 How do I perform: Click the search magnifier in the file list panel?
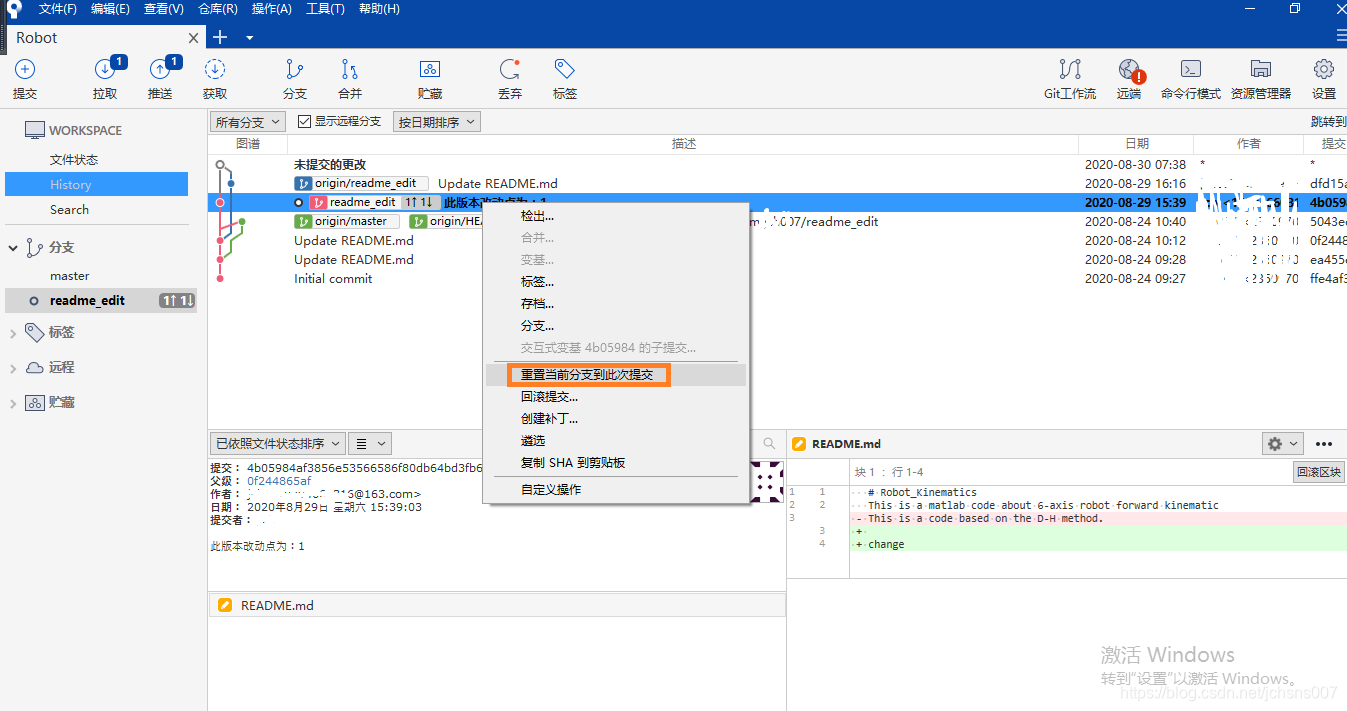[769, 443]
